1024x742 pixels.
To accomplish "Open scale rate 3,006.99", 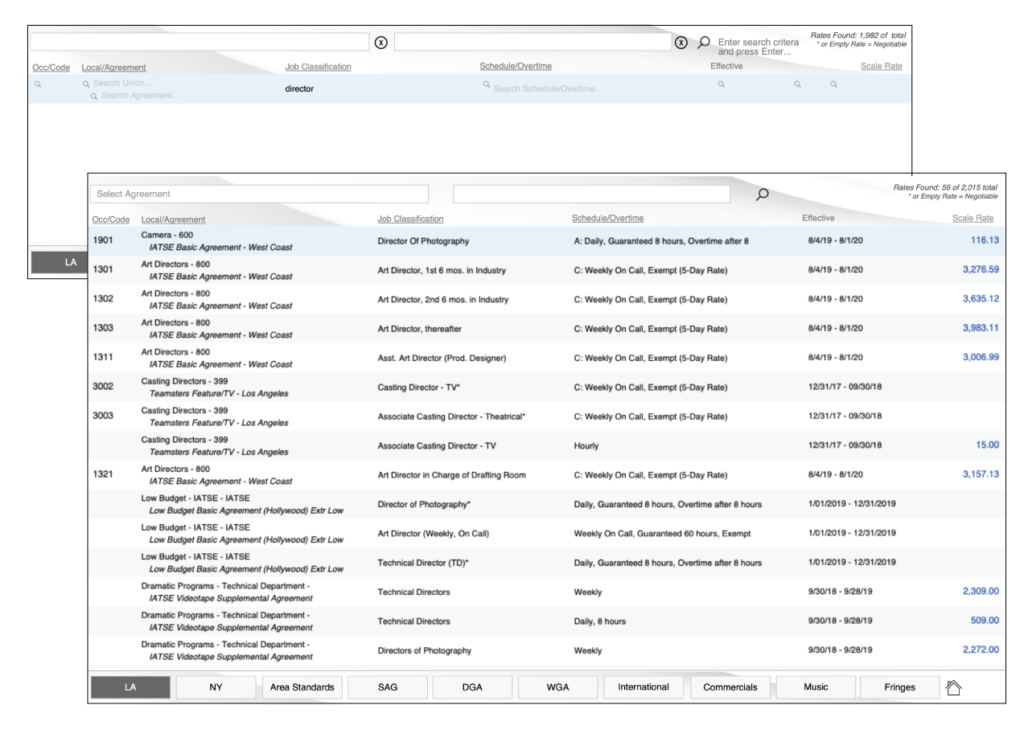I will [x=980, y=357].
